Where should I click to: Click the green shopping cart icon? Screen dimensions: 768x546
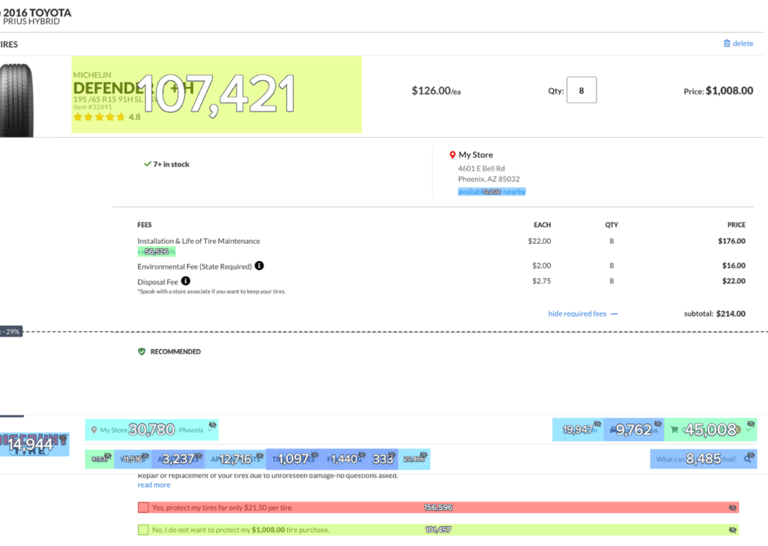[x=674, y=430]
